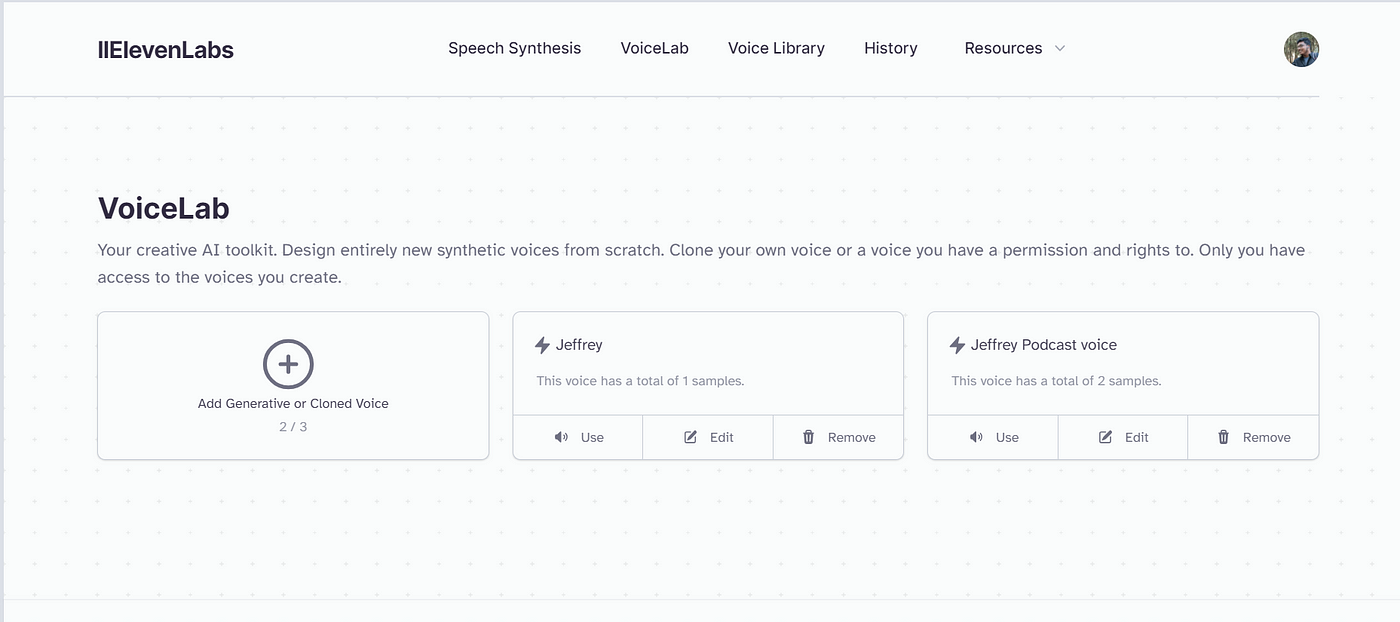The height and width of the screenshot is (622, 1400).
Task: Click the plus icon to add voice
Action: (x=288, y=364)
